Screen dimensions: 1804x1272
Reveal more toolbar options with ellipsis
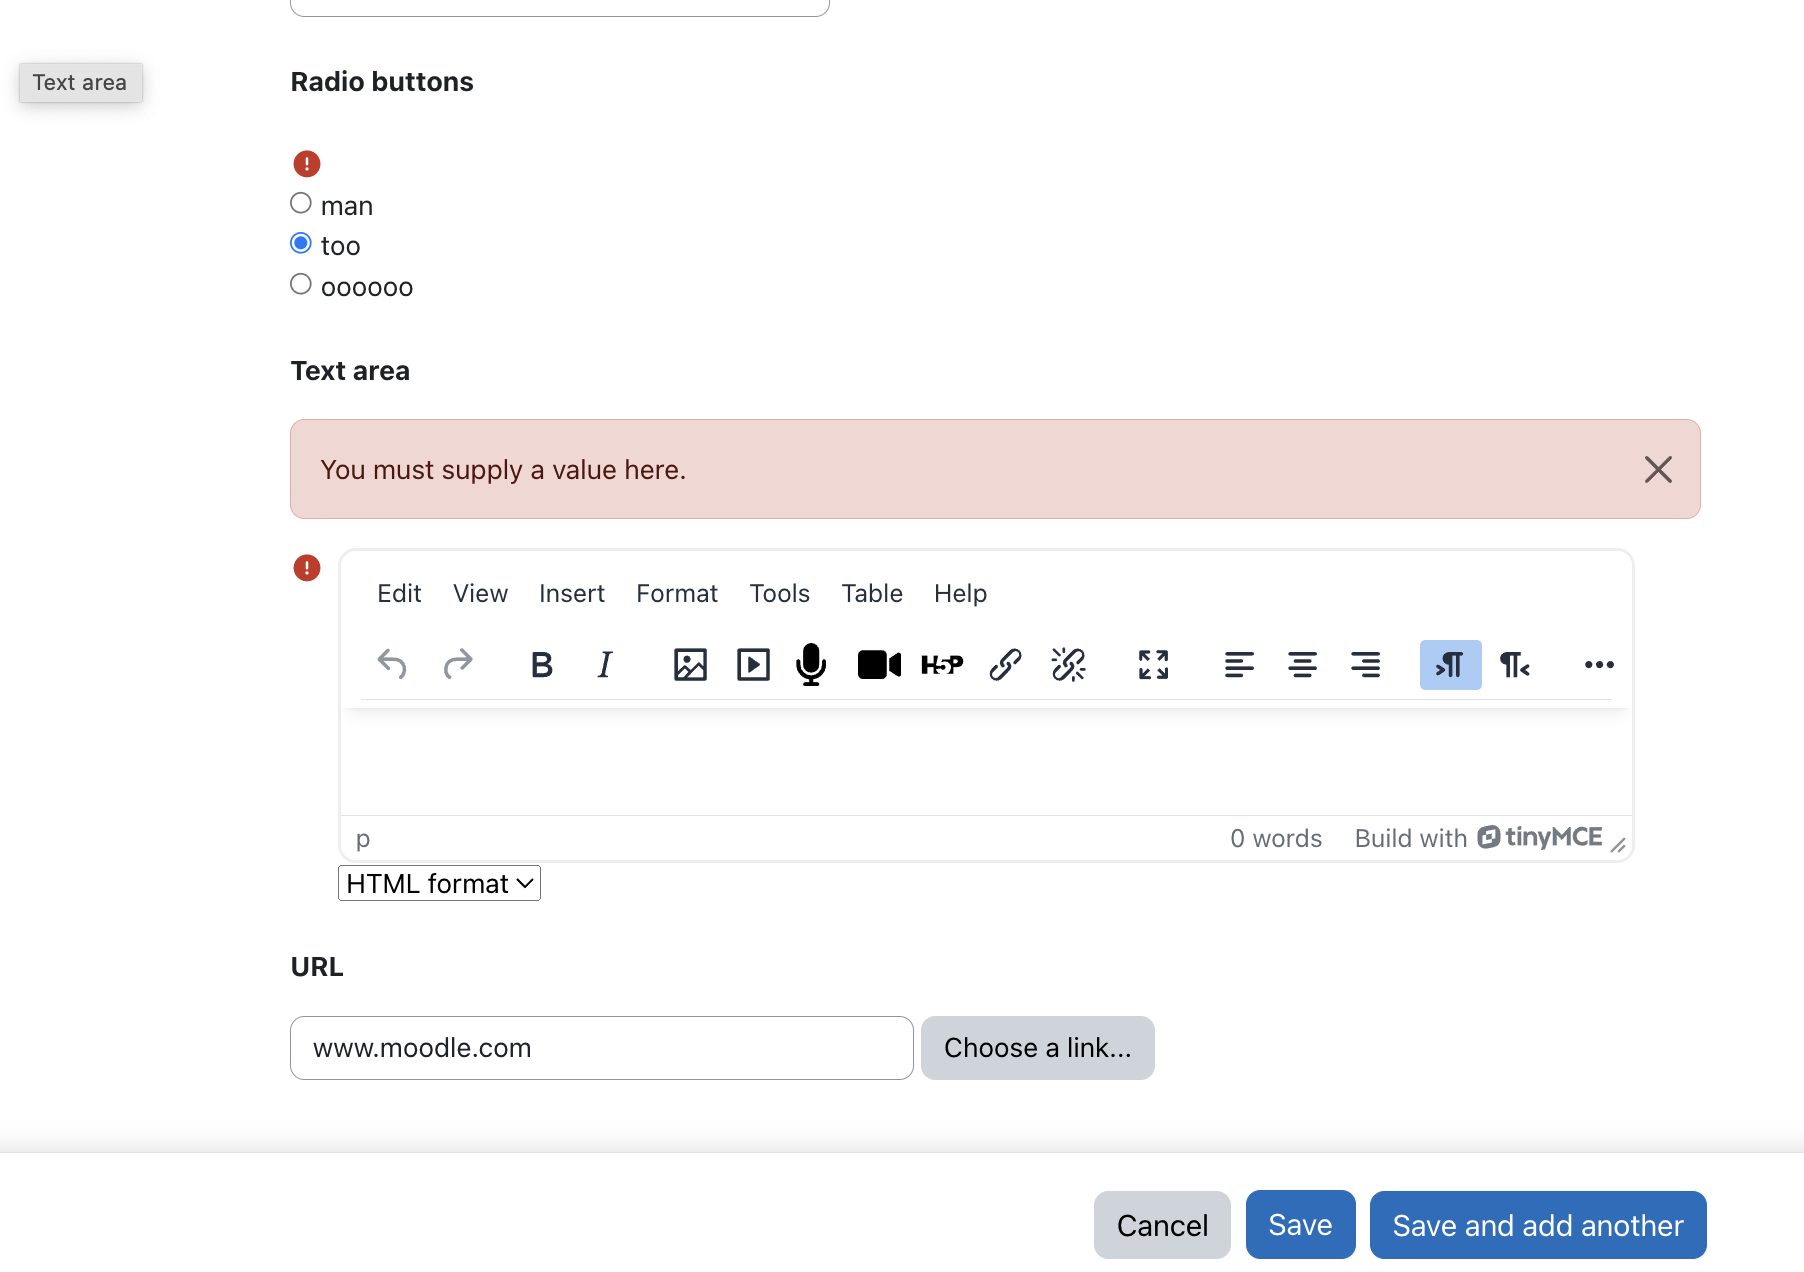[1599, 664]
